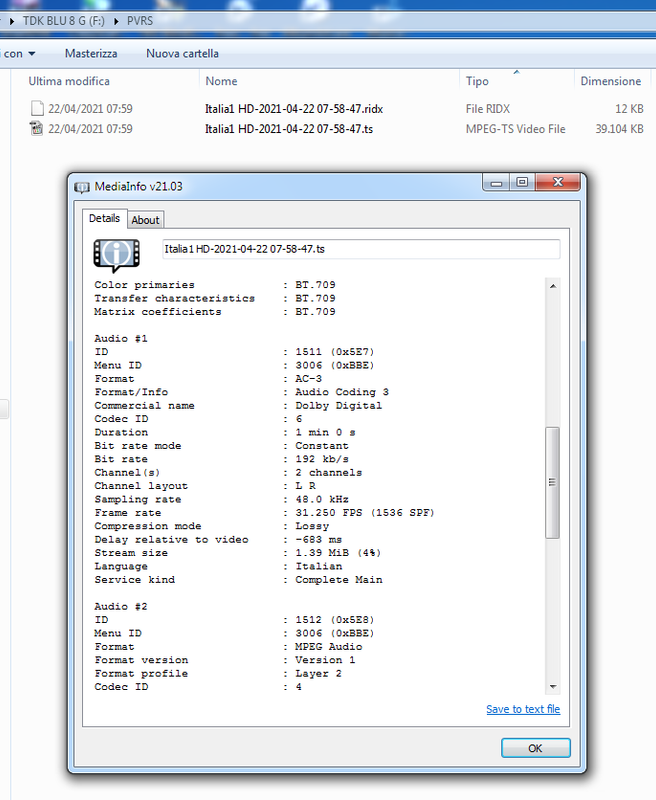Click the 'MPEG-TS Video File' type cell
Image resolution: width=656 pixels, height=800 pixels.
515,129
